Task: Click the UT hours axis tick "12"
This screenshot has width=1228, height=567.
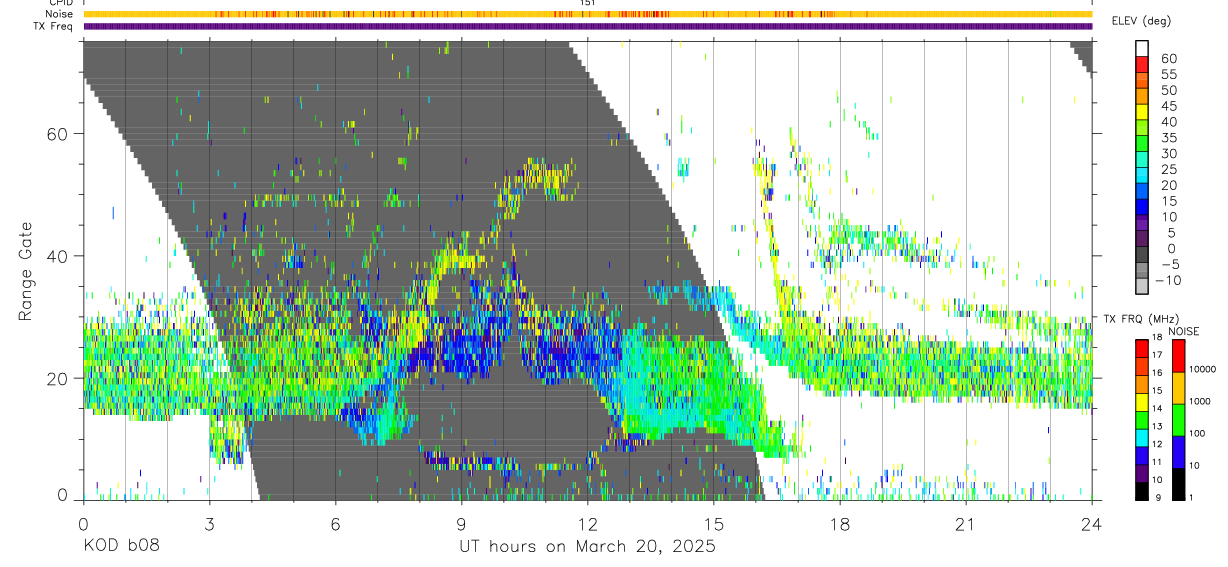Action: click(x=587, y=524)
